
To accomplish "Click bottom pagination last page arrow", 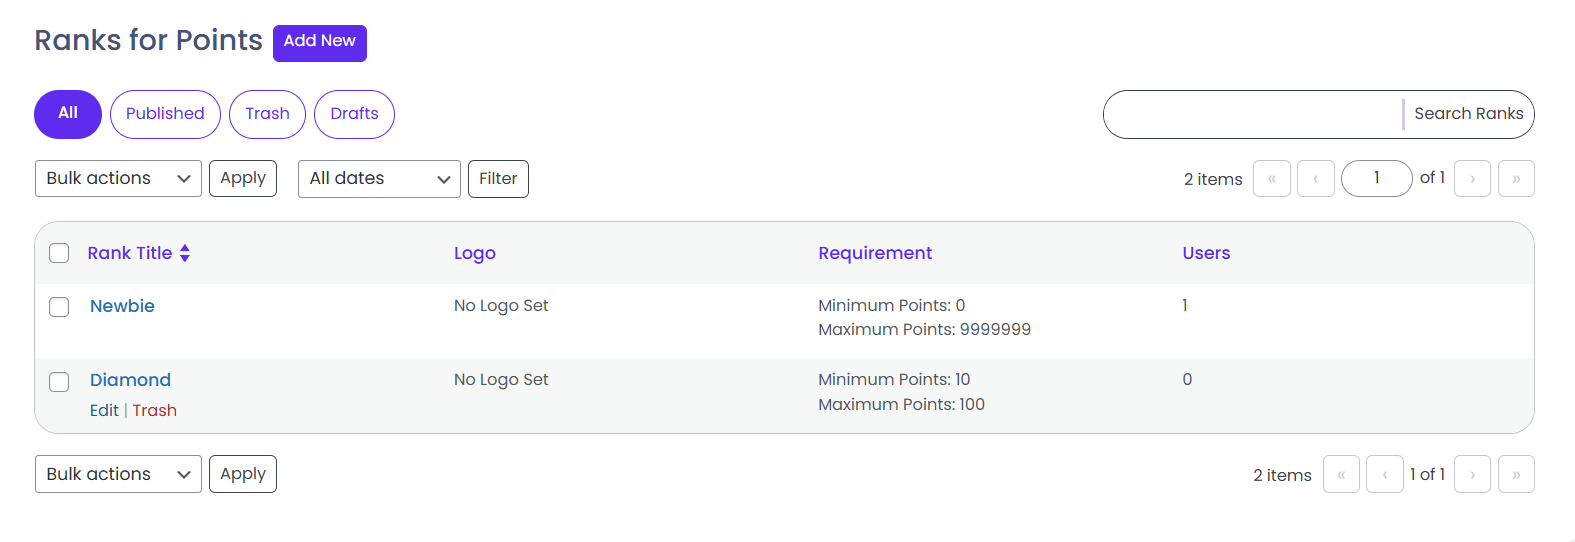I will tap(1516, 475).
